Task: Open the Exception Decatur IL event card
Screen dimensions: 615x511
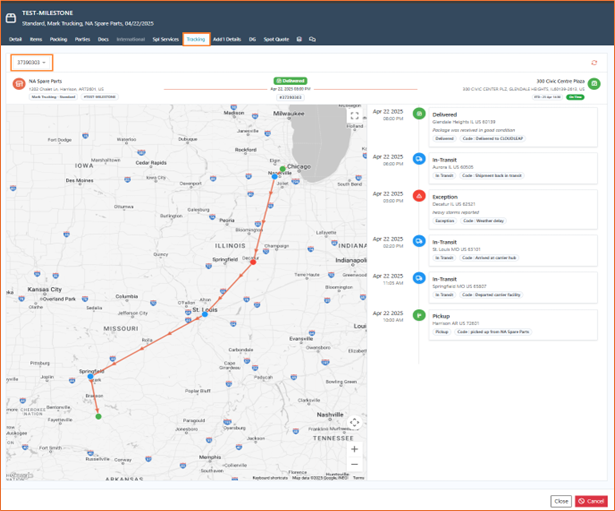Action: [x=513, y=209]
